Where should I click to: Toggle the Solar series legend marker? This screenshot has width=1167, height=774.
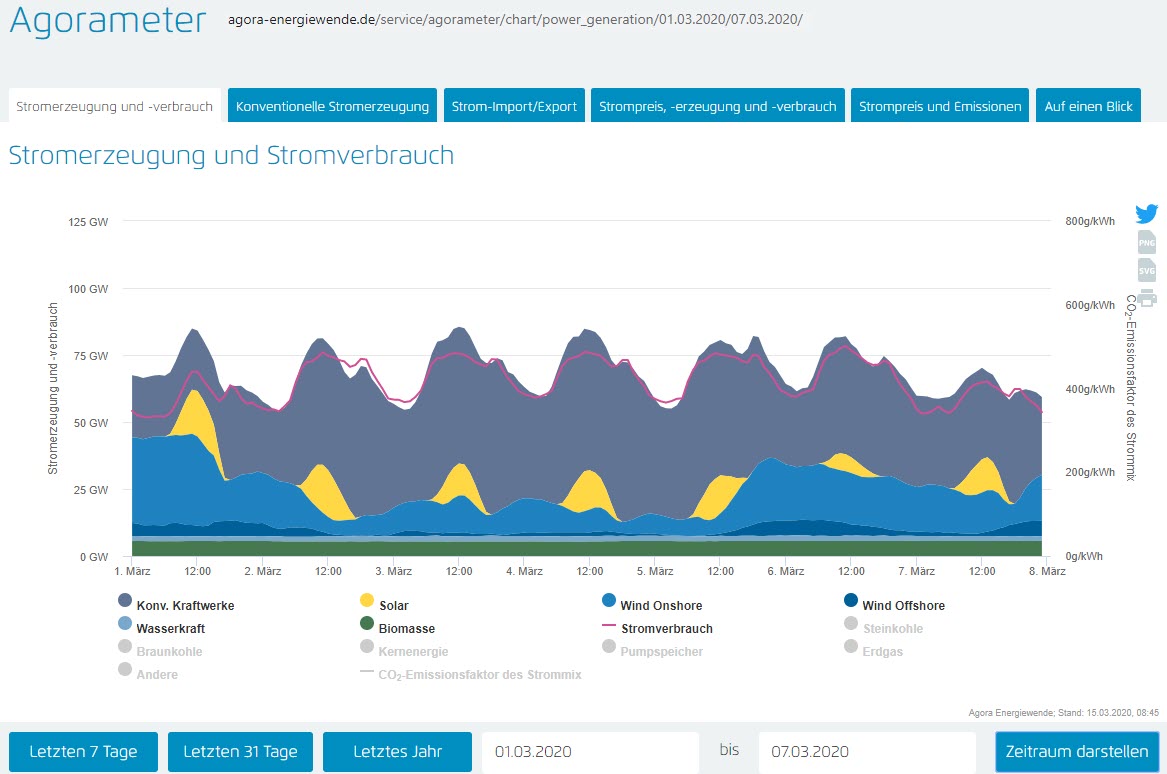[367, 601]
